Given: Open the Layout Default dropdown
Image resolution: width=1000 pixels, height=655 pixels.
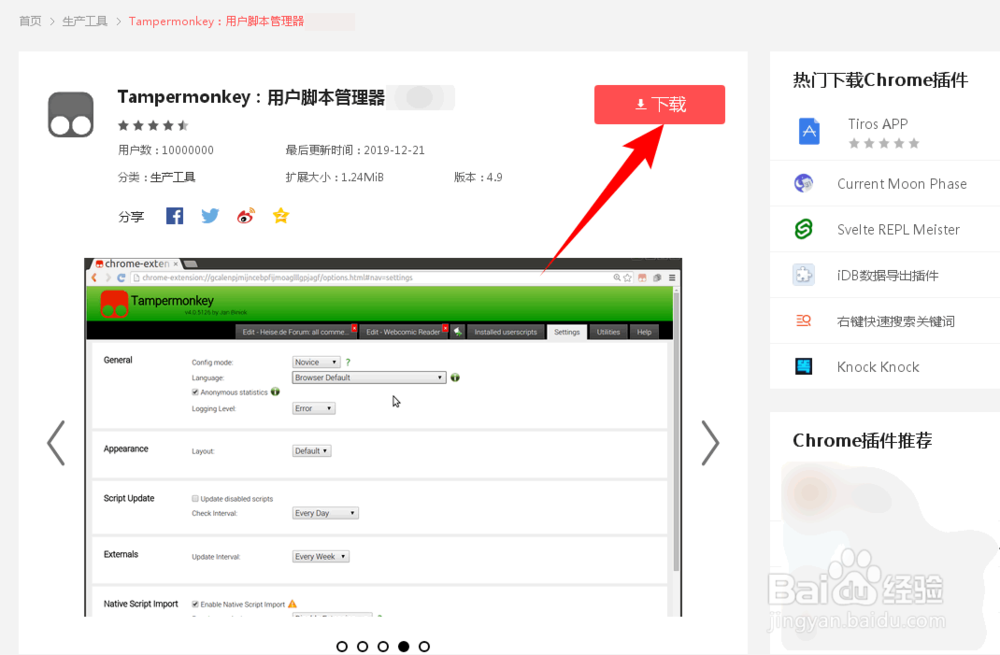Looking at the screenshot, I should (311, 451).
